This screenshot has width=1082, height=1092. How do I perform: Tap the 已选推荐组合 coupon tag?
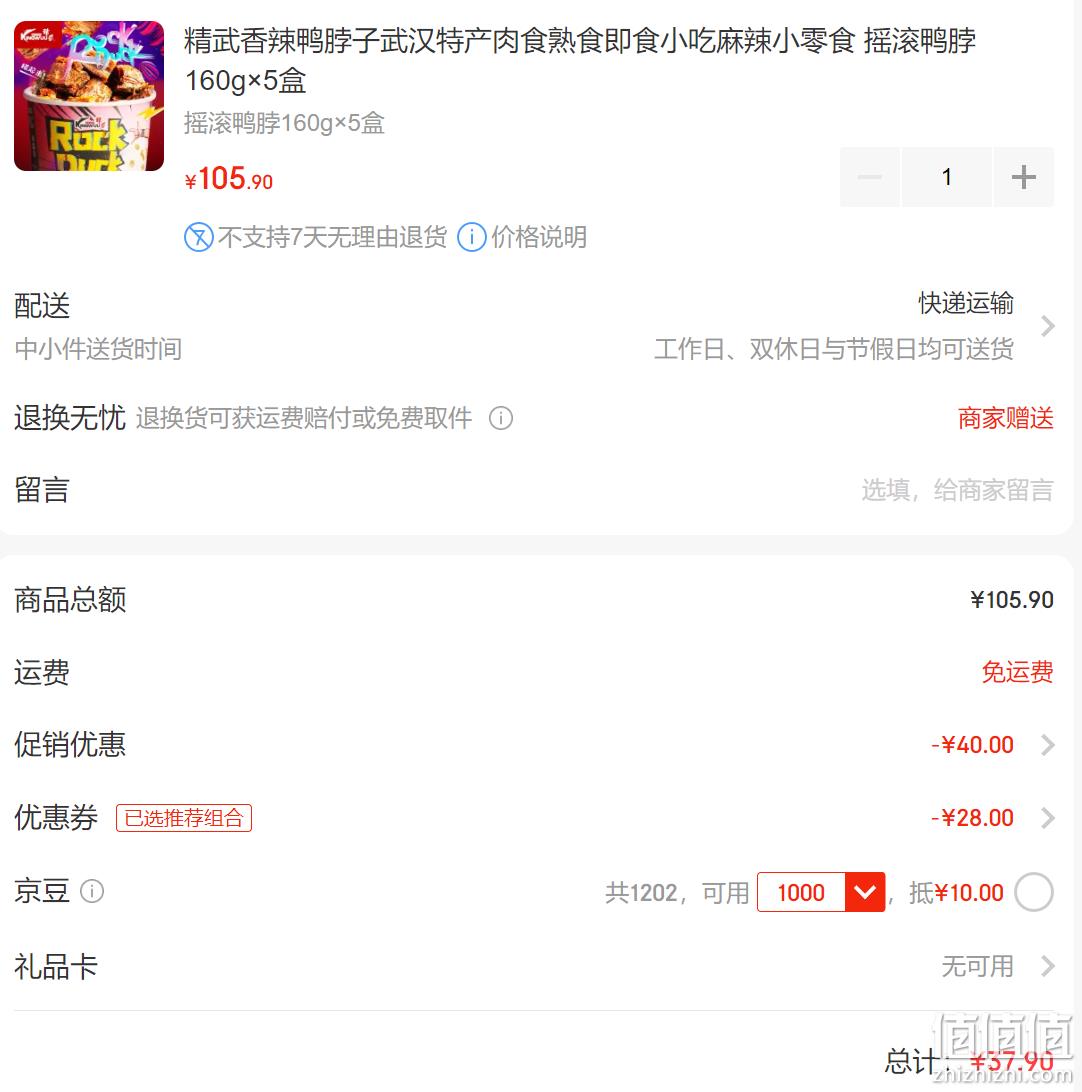point(184,818)
